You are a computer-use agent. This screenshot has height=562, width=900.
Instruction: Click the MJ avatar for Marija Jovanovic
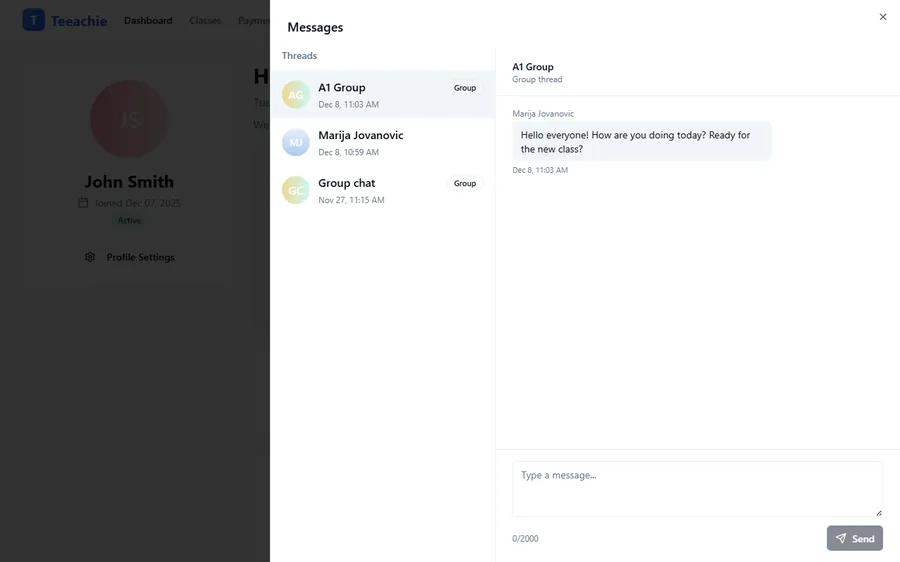pyautogui.click(x=295, y=143)
